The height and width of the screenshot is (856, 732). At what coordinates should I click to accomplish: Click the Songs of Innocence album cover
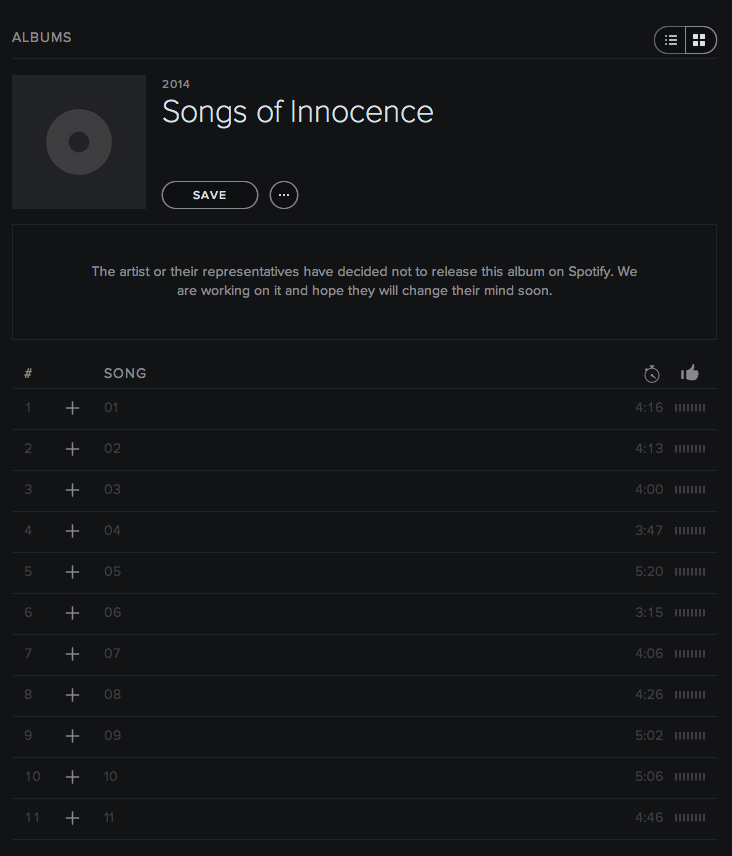79,142
